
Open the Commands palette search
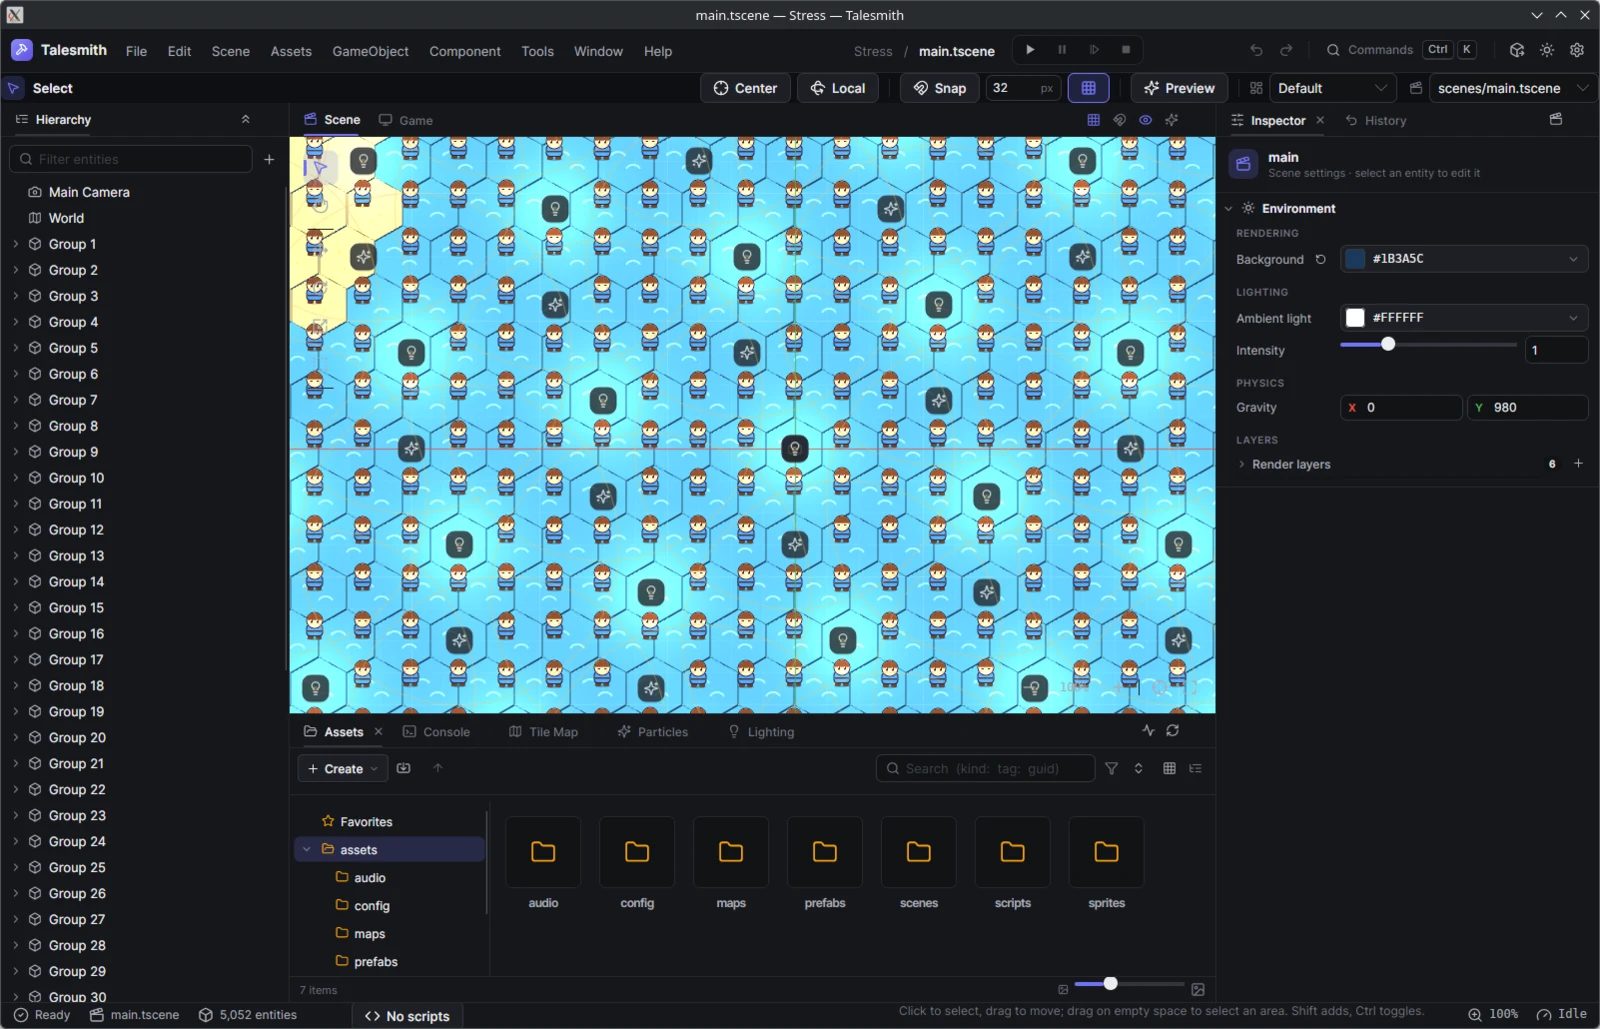click(1401, 50)
